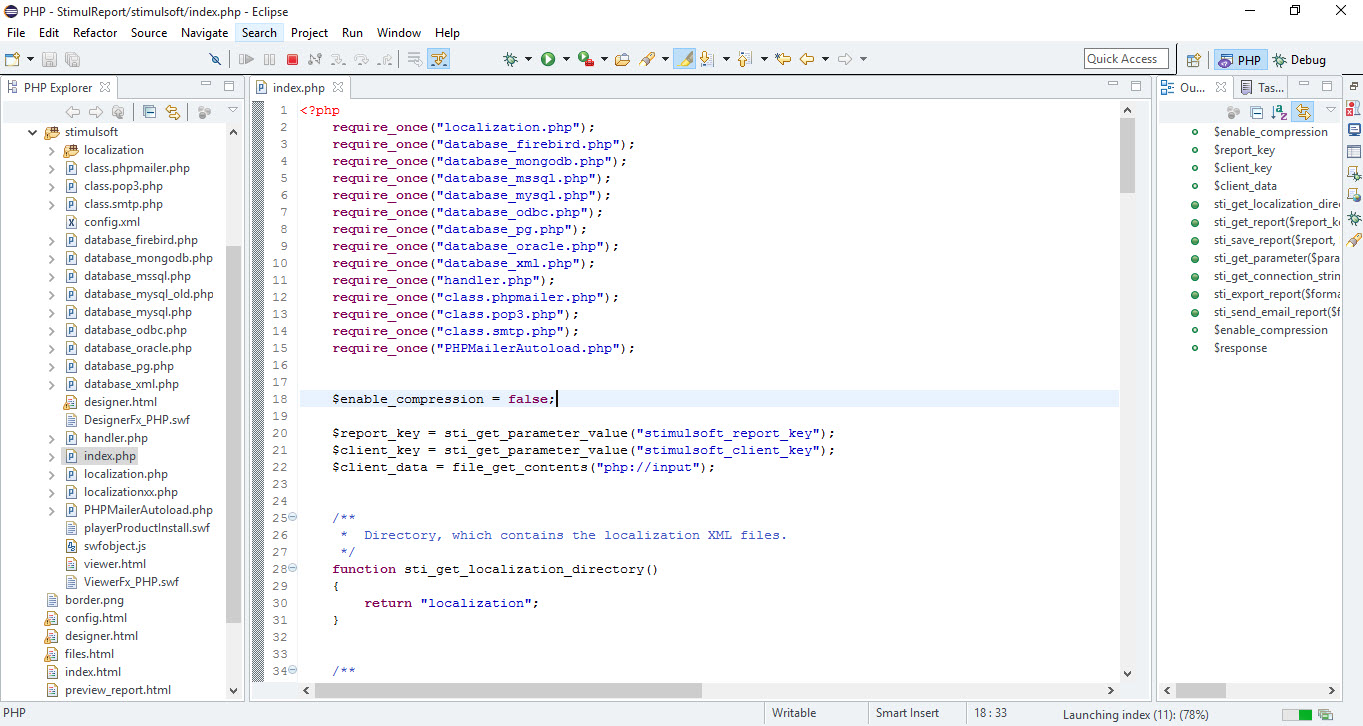
Task: Click the Last Edit Location icon
Action: 782,59
